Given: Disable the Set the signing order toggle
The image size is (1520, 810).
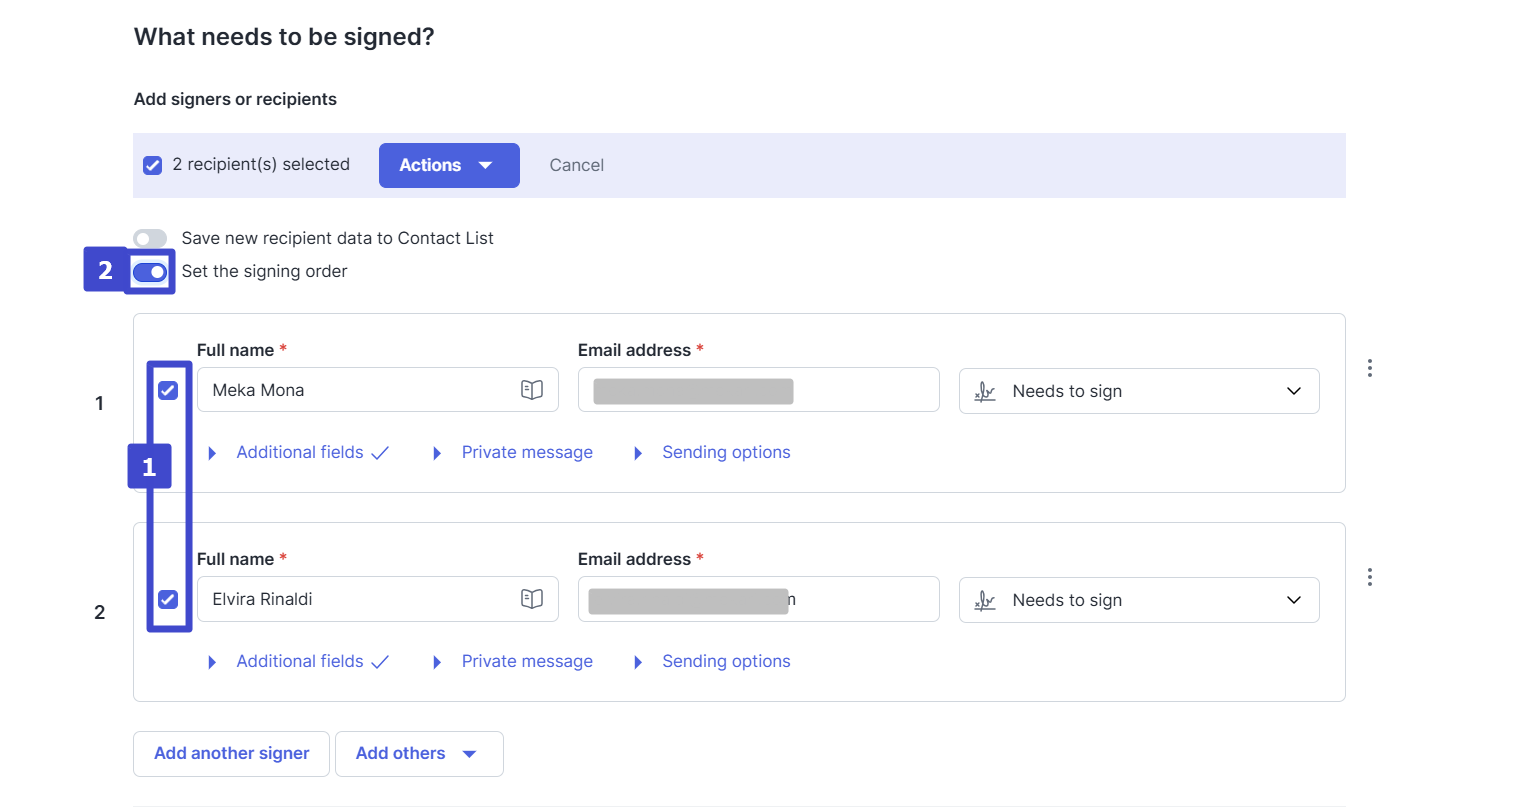Looking at the screenshot, I should [x=150, y=272].
